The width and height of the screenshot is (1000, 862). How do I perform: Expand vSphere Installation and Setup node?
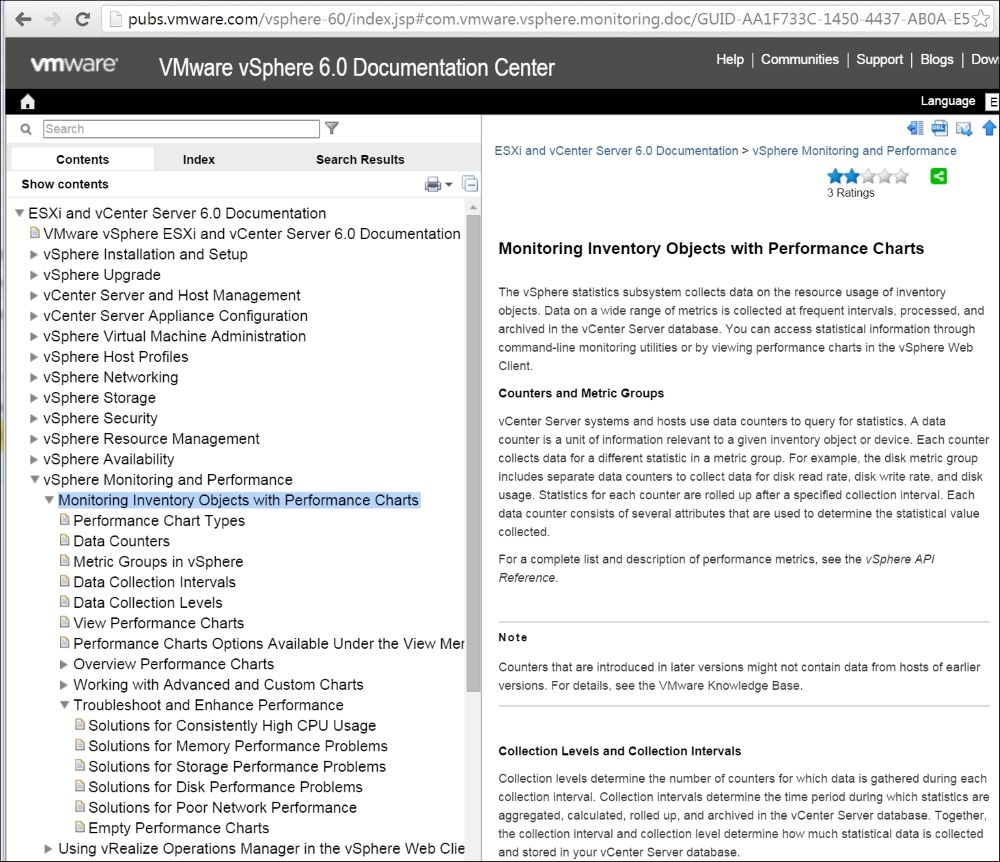[x=34, y=254]
